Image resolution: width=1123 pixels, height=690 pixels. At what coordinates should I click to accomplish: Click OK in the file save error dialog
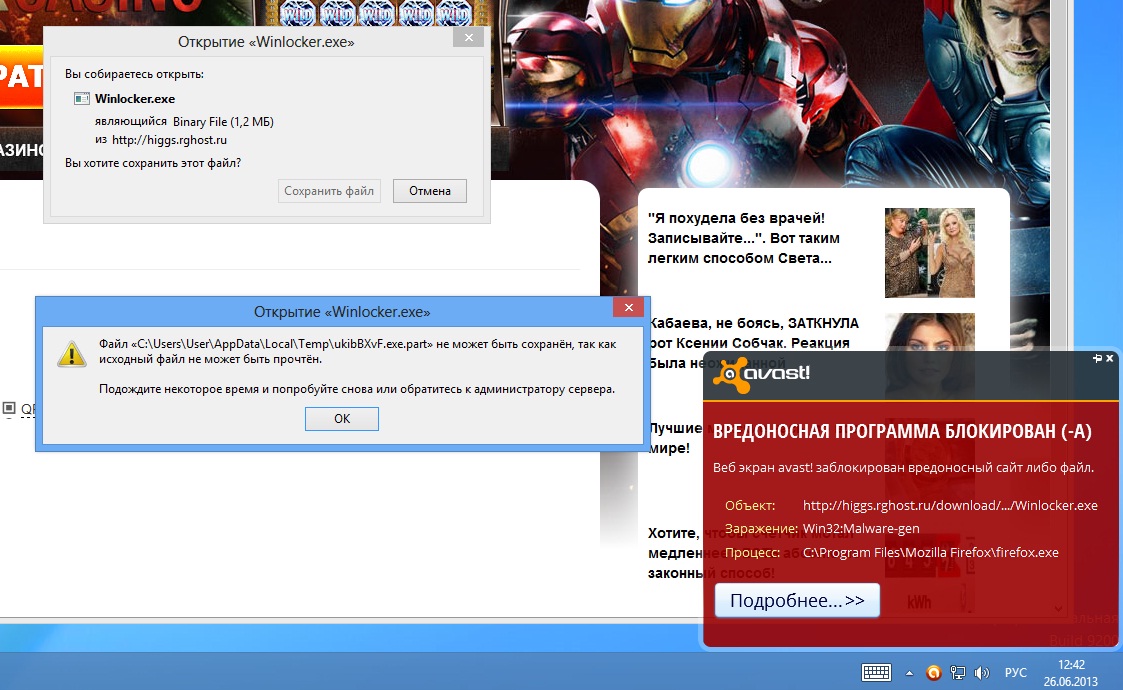342,418
